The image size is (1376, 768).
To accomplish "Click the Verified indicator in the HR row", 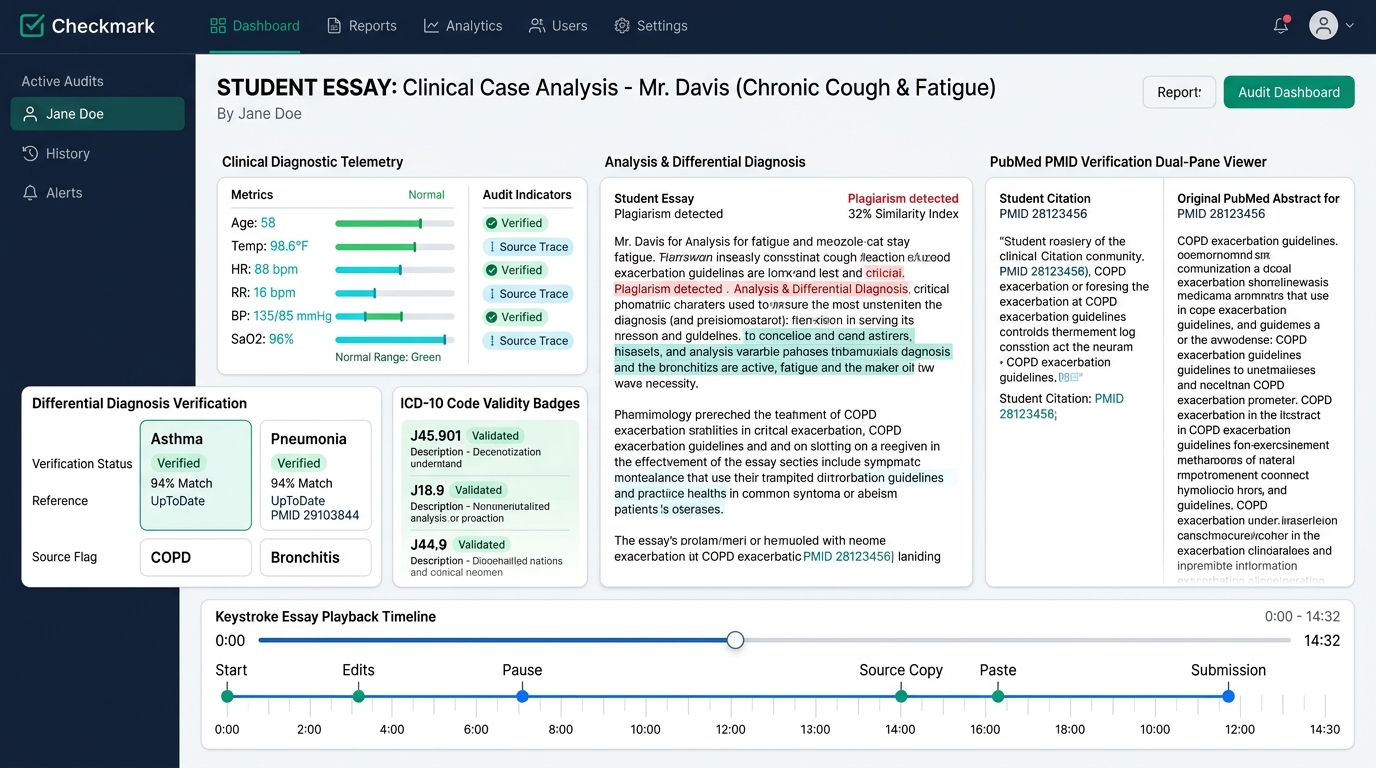I will [514, 270].
